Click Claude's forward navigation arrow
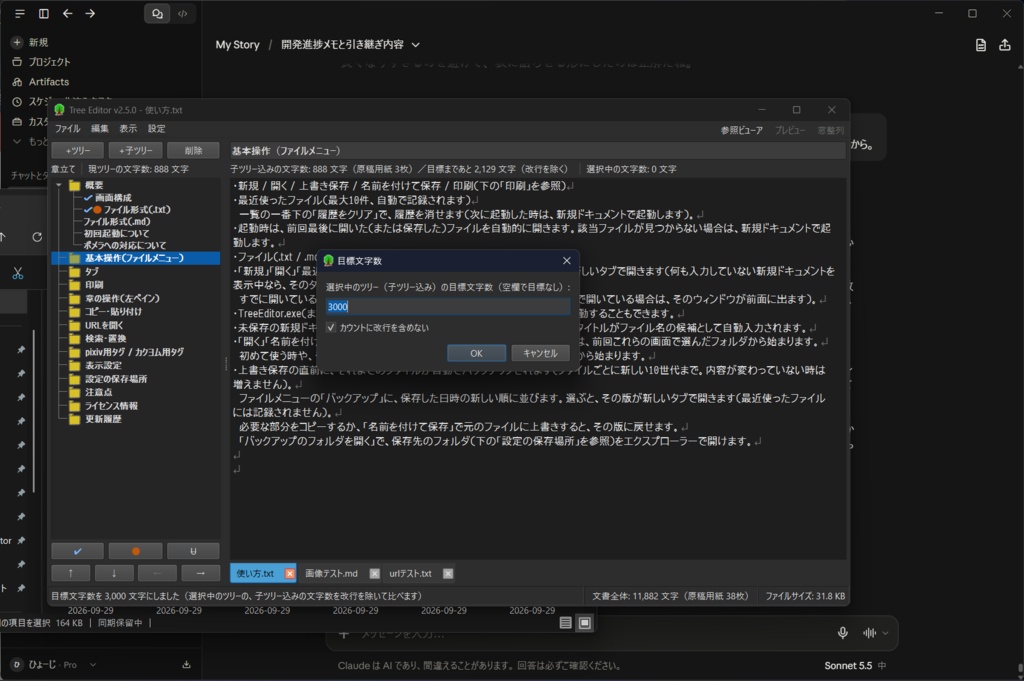This screenshot has width=1024, height=681. (x=90, y=13)
